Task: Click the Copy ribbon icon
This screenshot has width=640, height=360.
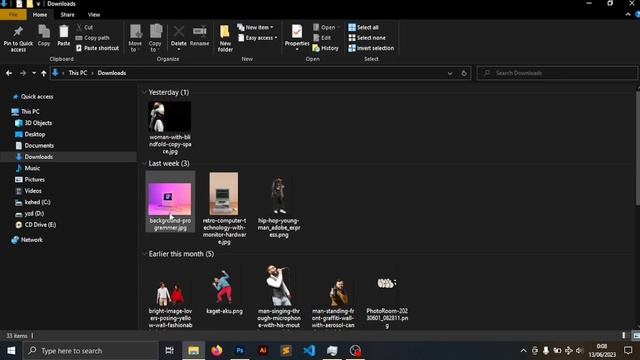Action: [44, 31]
